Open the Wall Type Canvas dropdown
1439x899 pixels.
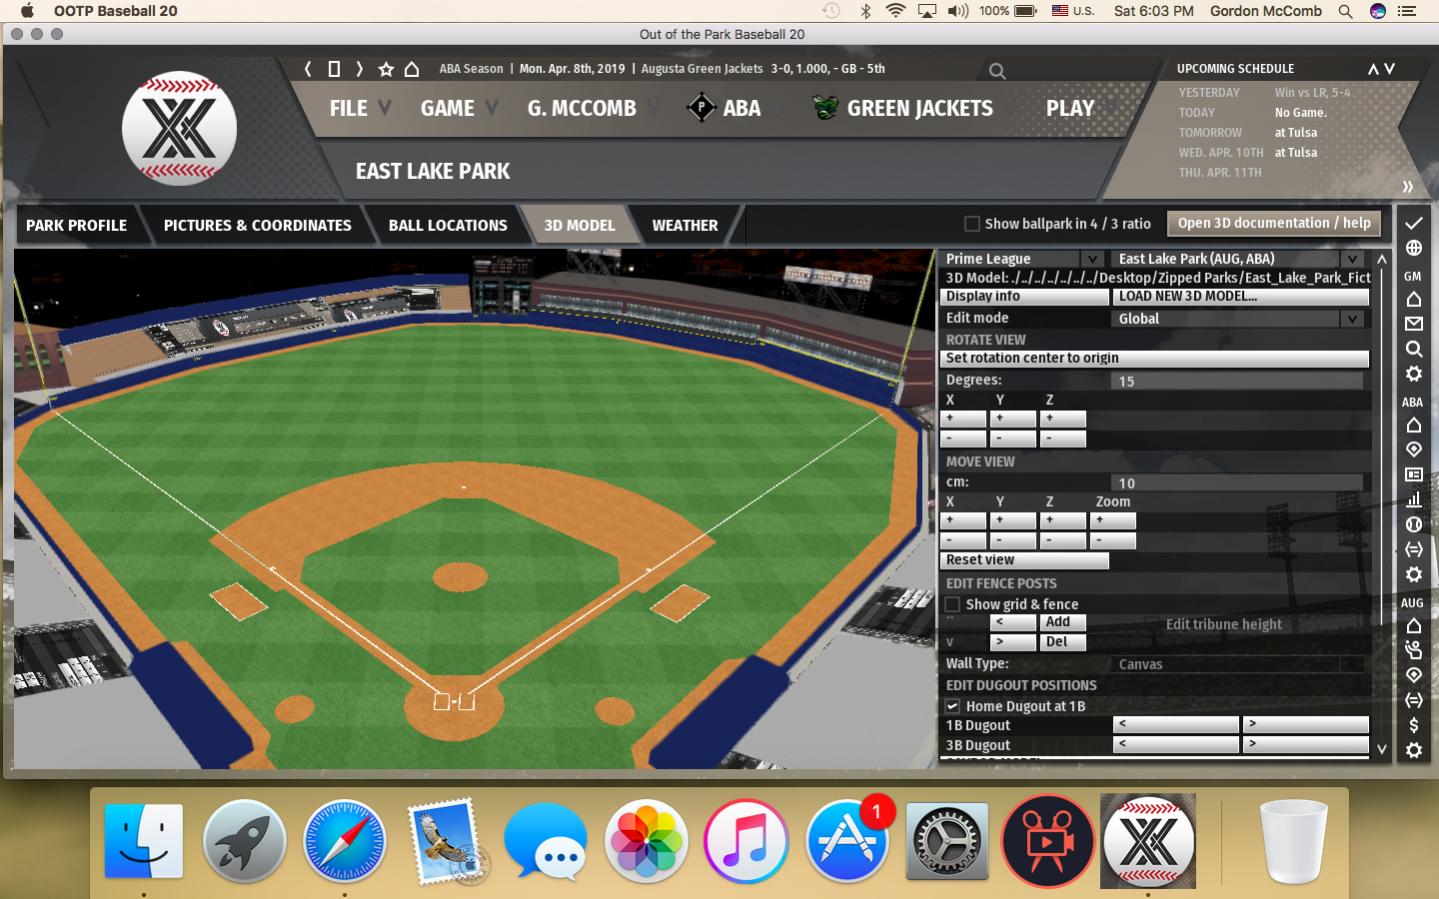pyautogui.click(x=1239, y=664)
